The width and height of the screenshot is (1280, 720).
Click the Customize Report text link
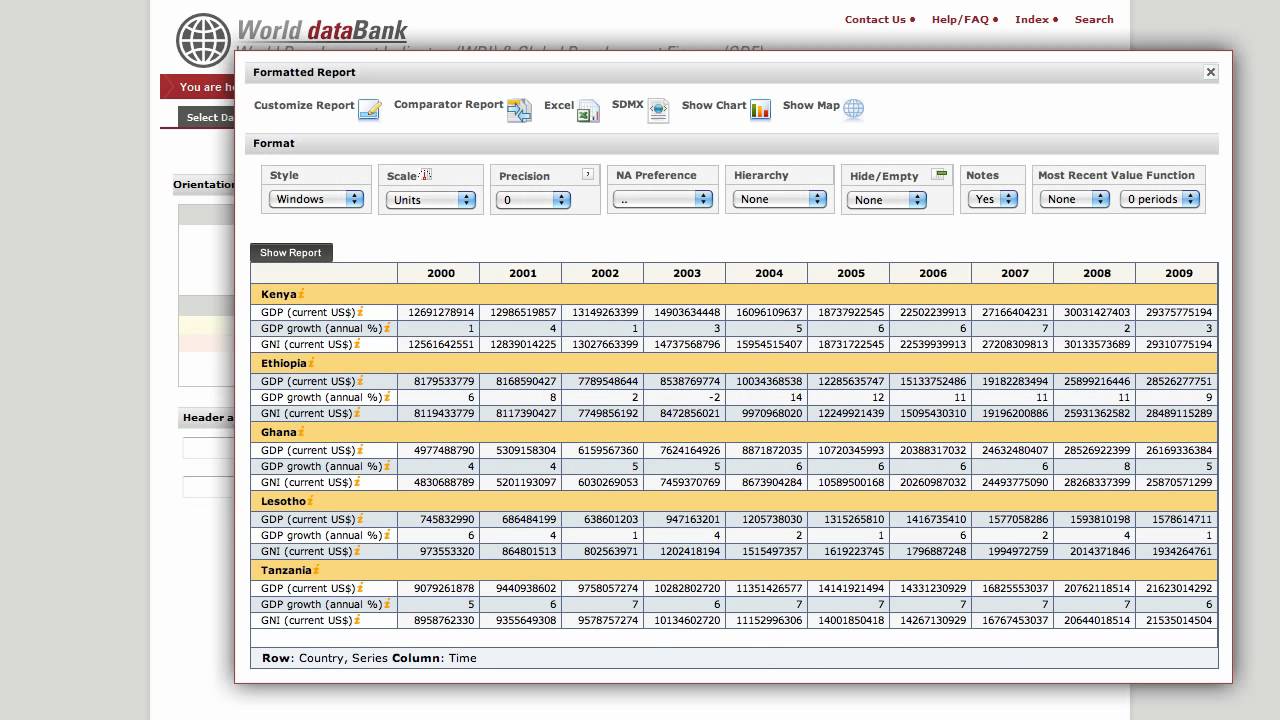click(x=304, y=105)
